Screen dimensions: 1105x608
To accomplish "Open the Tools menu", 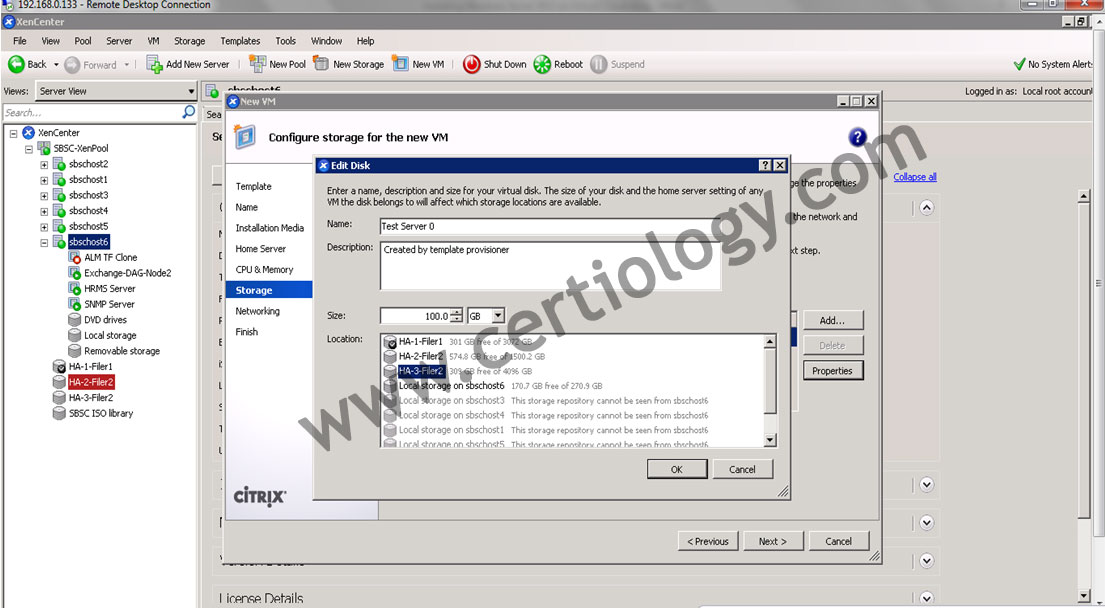I will click(x=285, y=41).
